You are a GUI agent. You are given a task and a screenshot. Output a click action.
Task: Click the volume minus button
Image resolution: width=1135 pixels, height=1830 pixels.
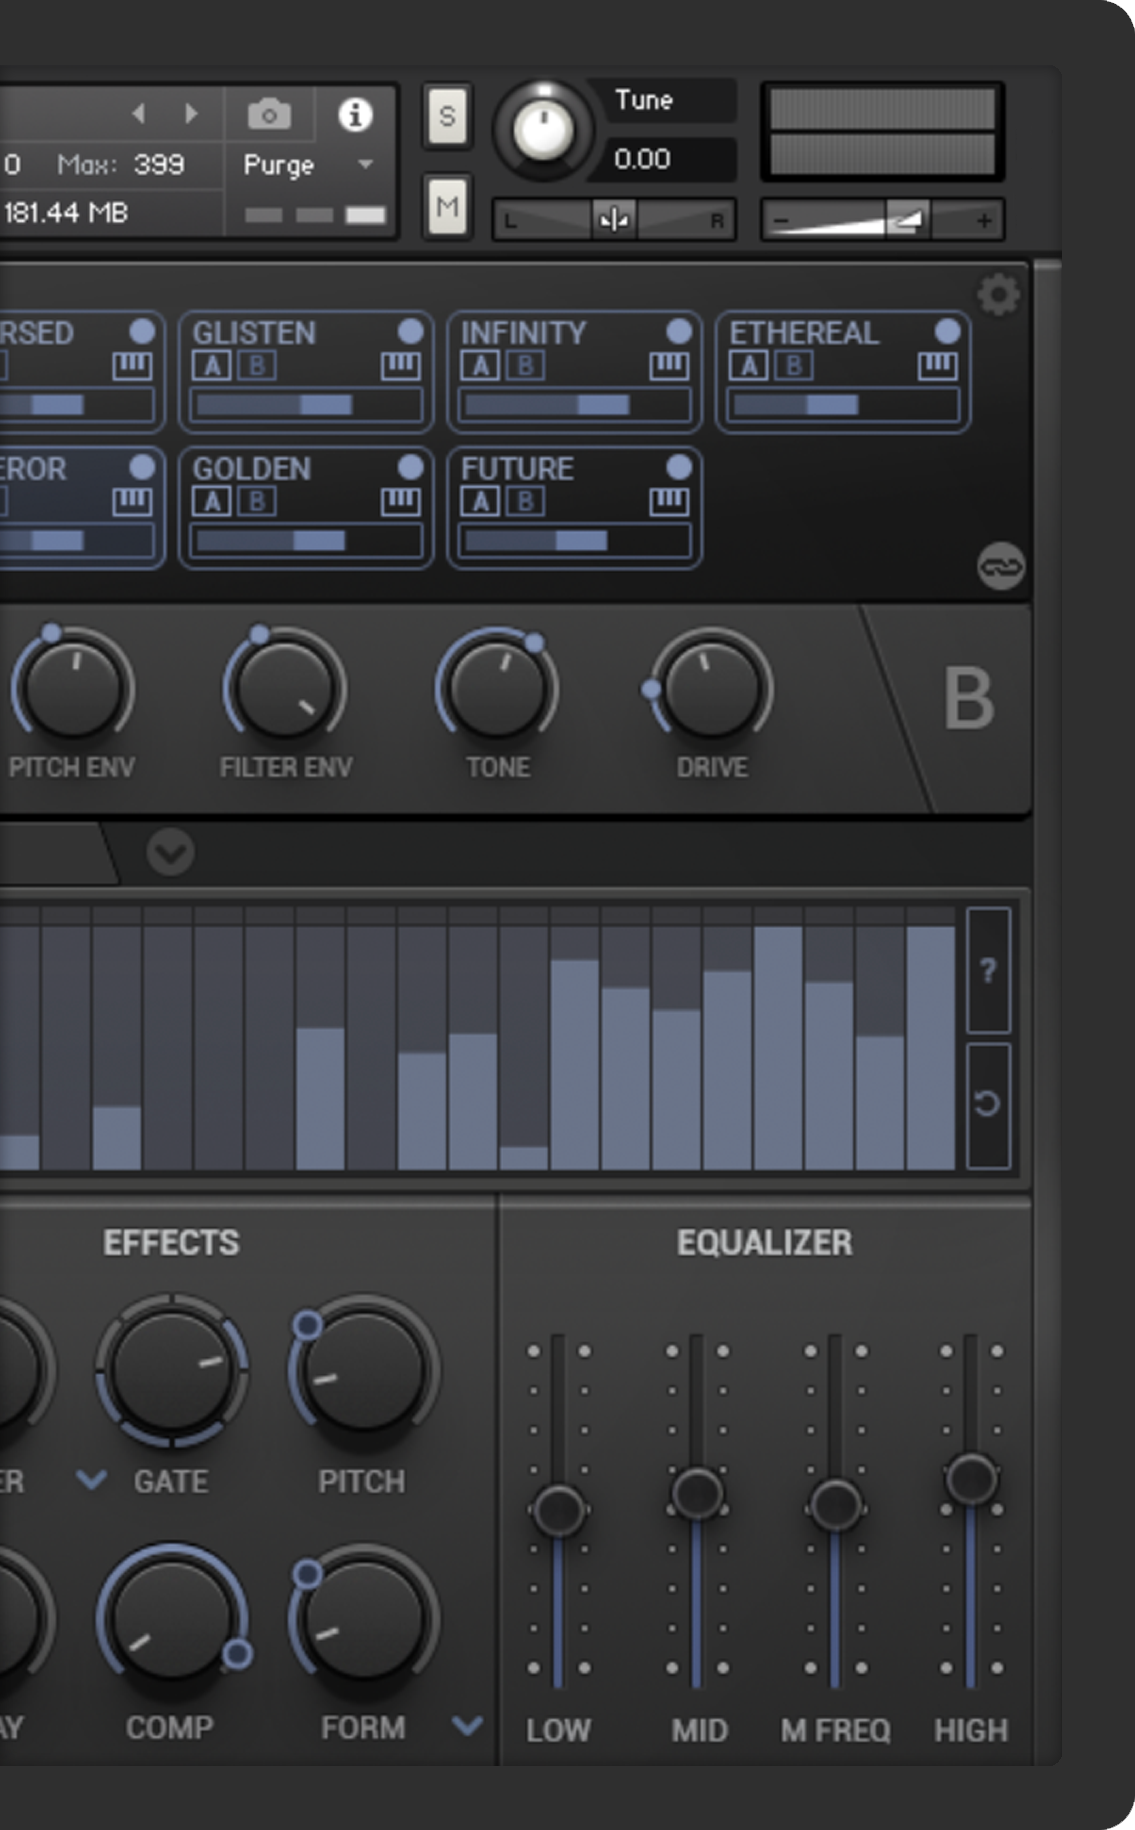pyautogui.click(x=782, y=220)
